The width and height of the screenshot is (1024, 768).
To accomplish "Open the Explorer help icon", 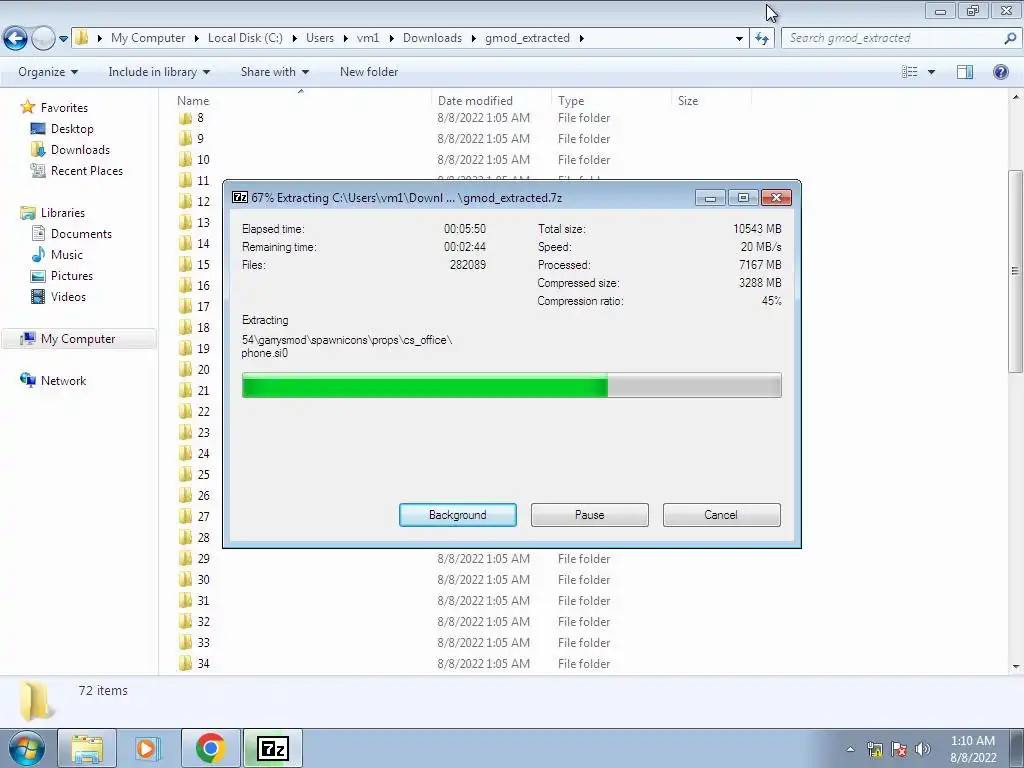I will [1000, 72].
